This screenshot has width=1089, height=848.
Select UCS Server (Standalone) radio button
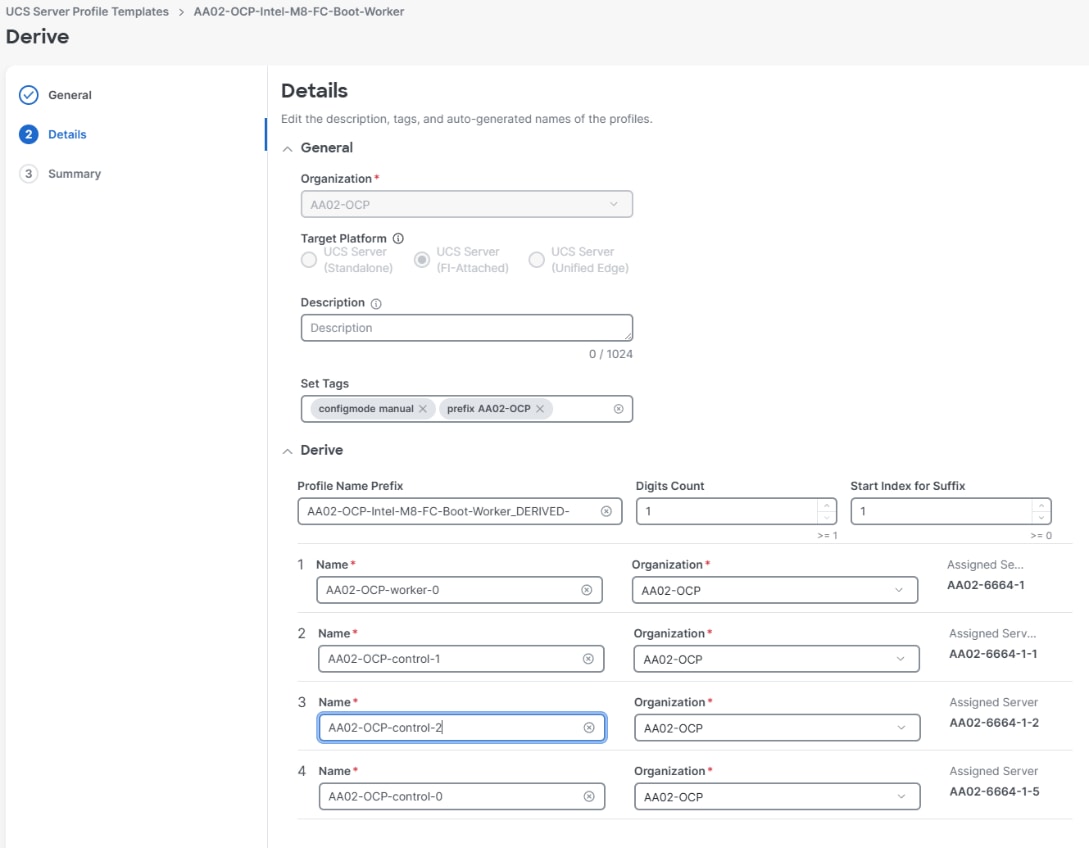(309, 260)
